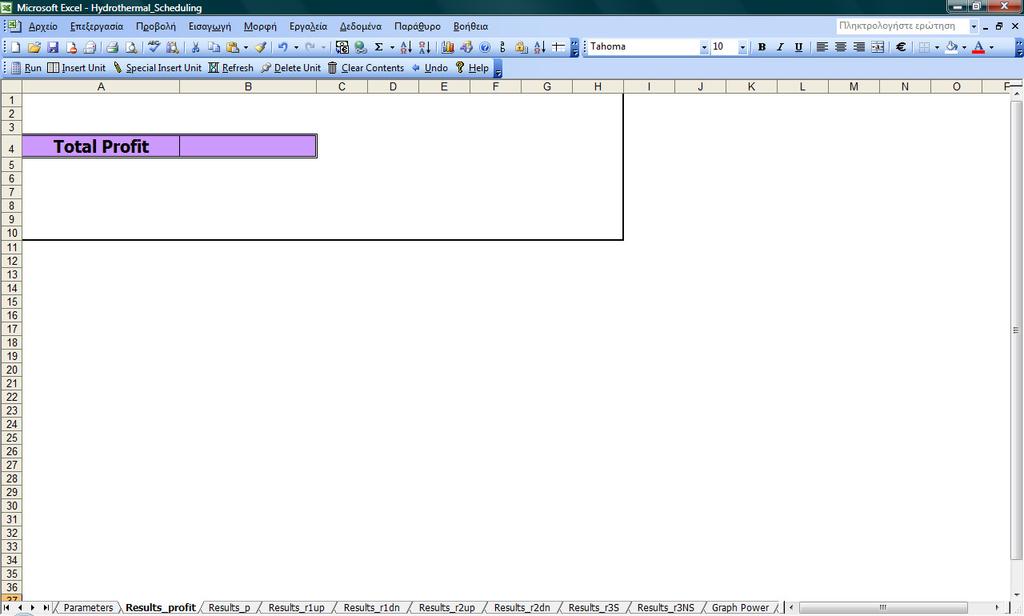
Task: Open the Εισαγωγή menu
Action: tap(210, 26)
